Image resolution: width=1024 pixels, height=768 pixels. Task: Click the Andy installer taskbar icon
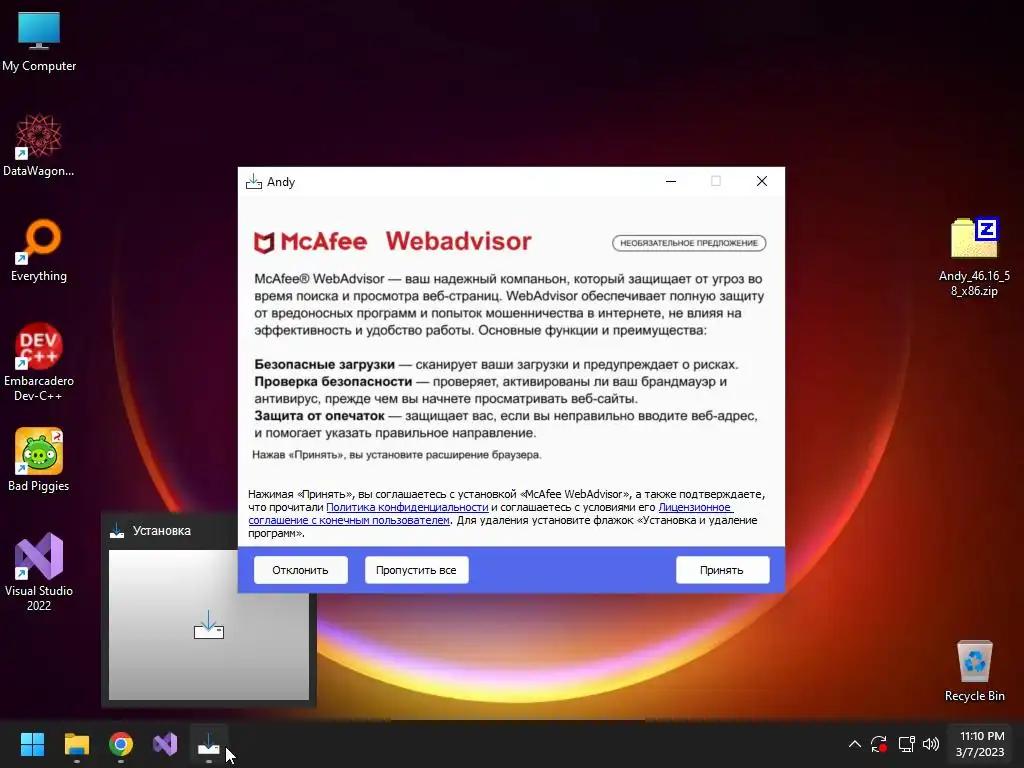[x=209, y=744]
